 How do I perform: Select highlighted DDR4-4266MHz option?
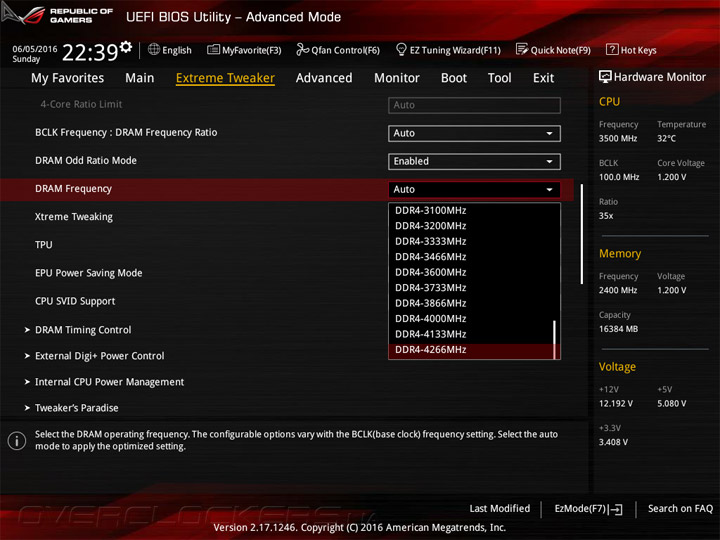click(471, 350)
